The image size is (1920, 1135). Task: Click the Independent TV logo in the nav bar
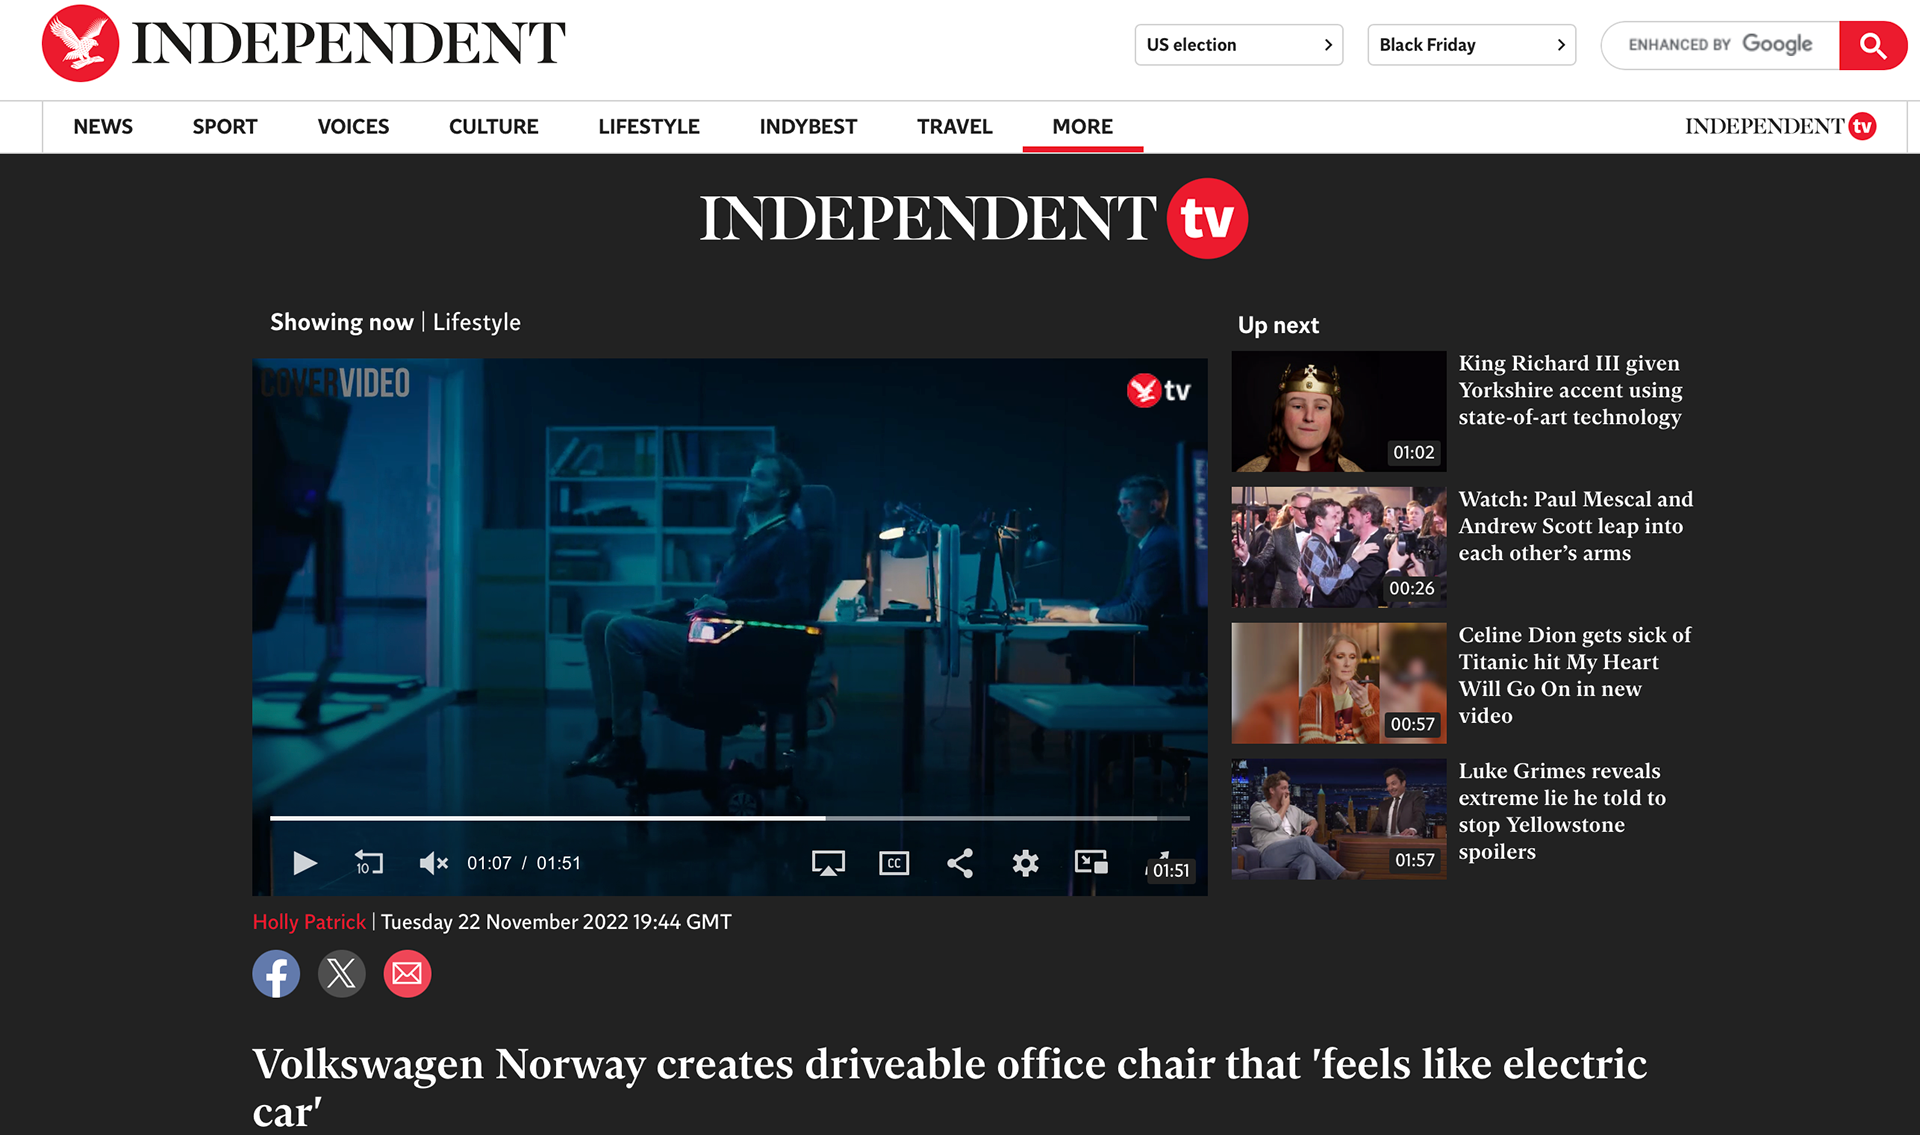coord(1780,126)
